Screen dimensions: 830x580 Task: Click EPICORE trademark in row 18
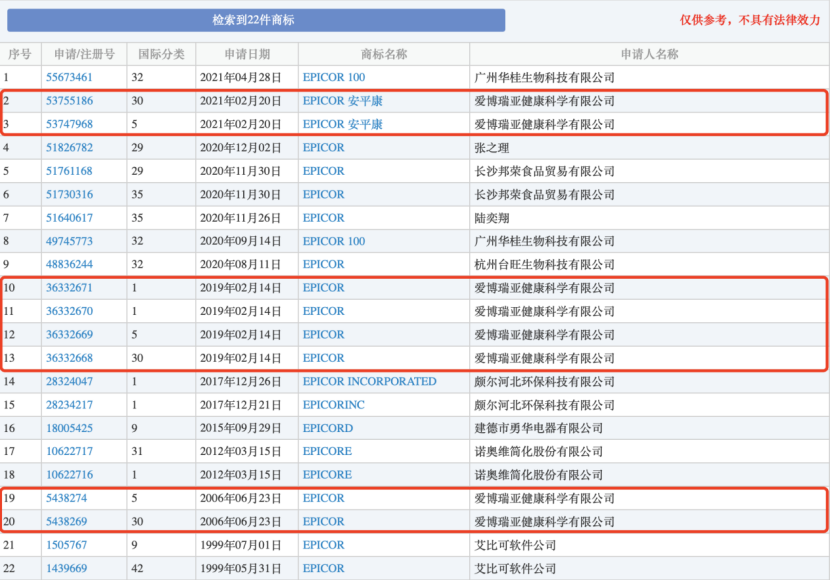tap(327, 475)
